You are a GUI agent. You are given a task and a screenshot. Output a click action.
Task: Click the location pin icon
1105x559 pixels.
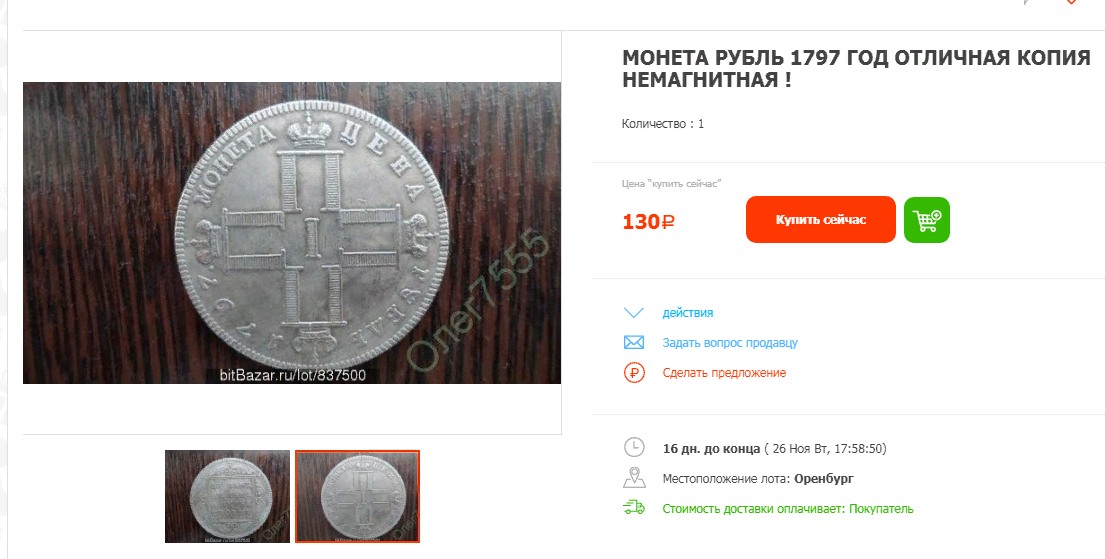tap(634, 478)
